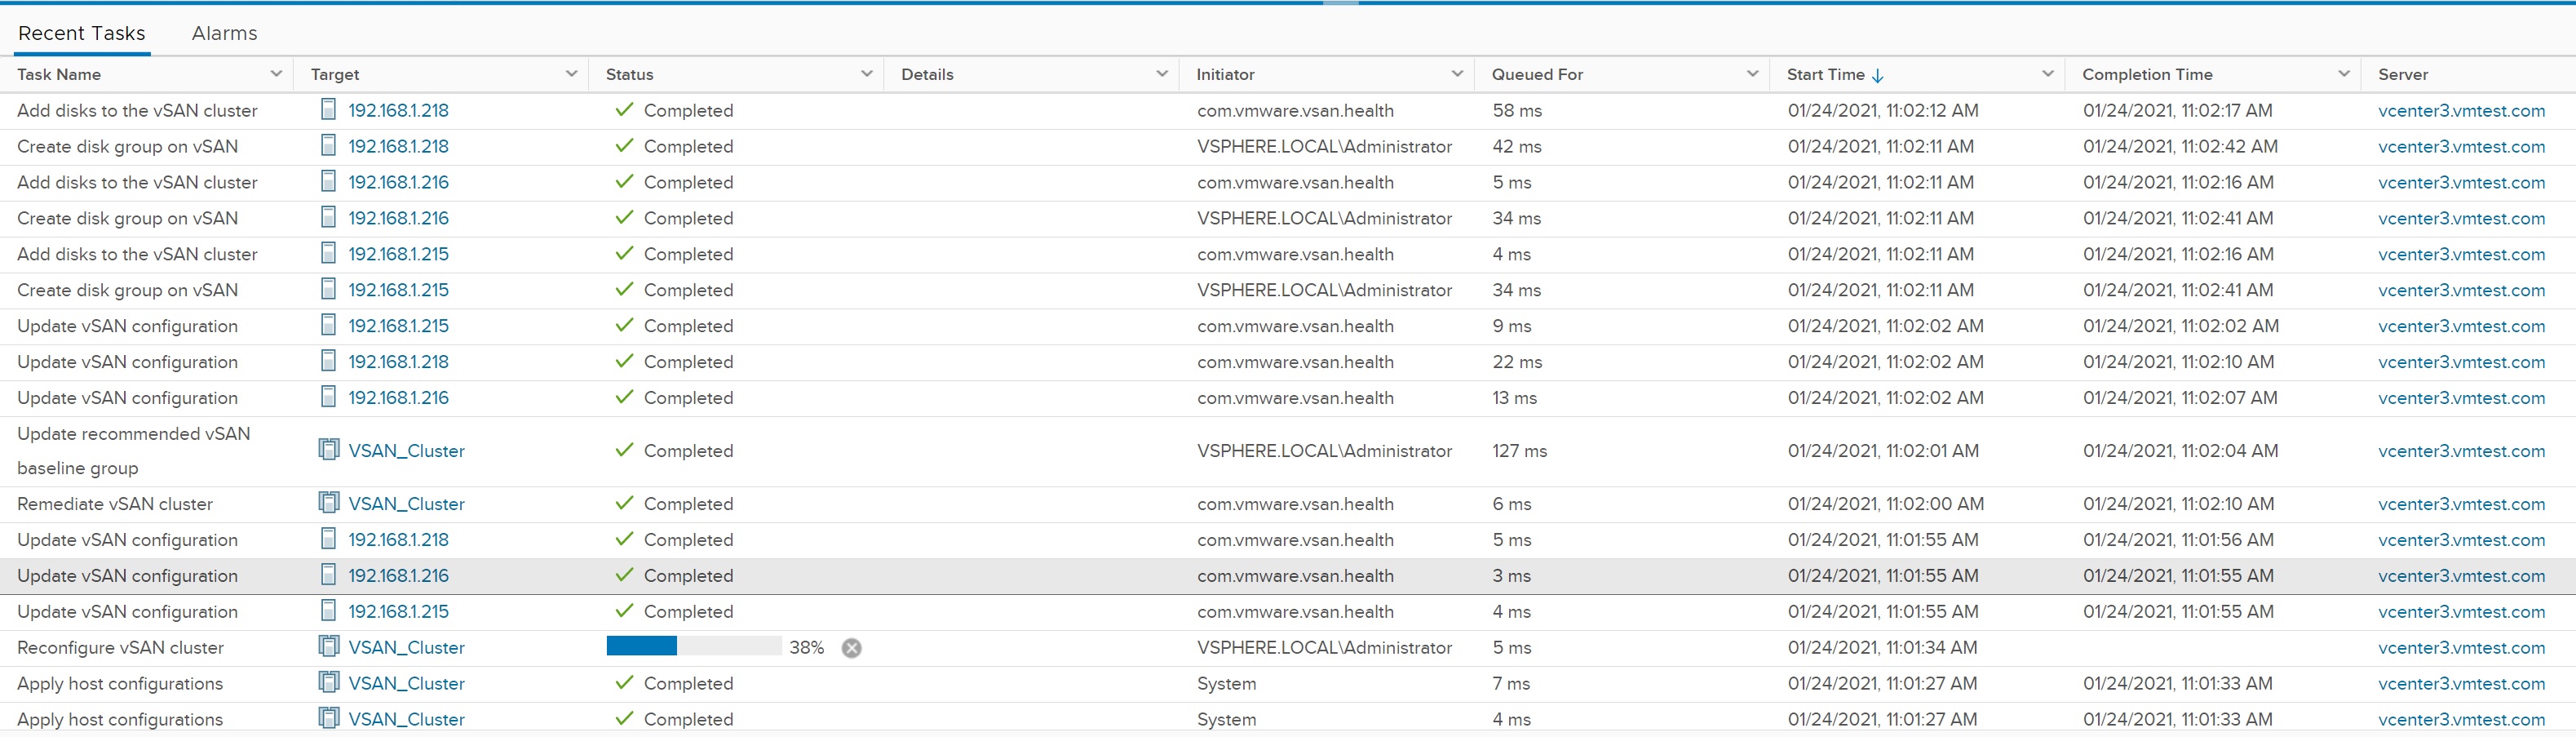This screenshot has height=737, width=2576.
Task: Open the Queued For column dropdown
Action: [1752, 74]
